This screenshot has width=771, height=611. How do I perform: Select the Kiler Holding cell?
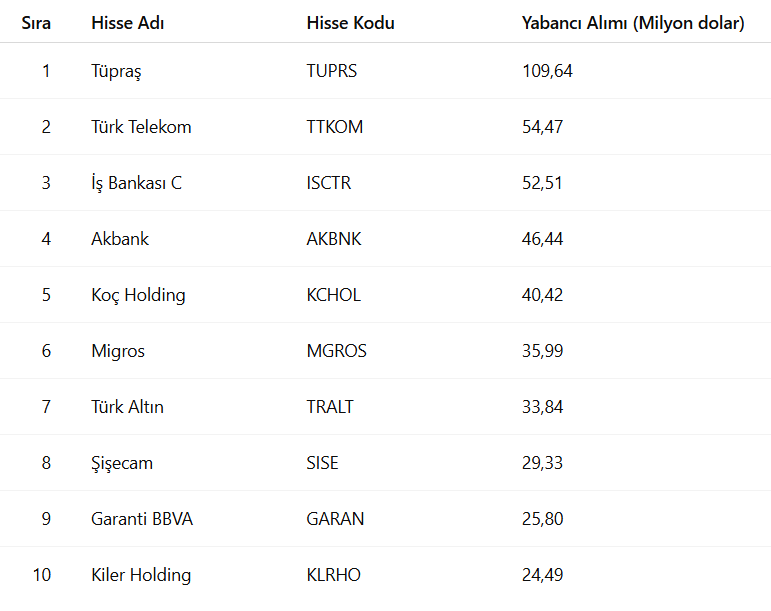coord(141,575)
